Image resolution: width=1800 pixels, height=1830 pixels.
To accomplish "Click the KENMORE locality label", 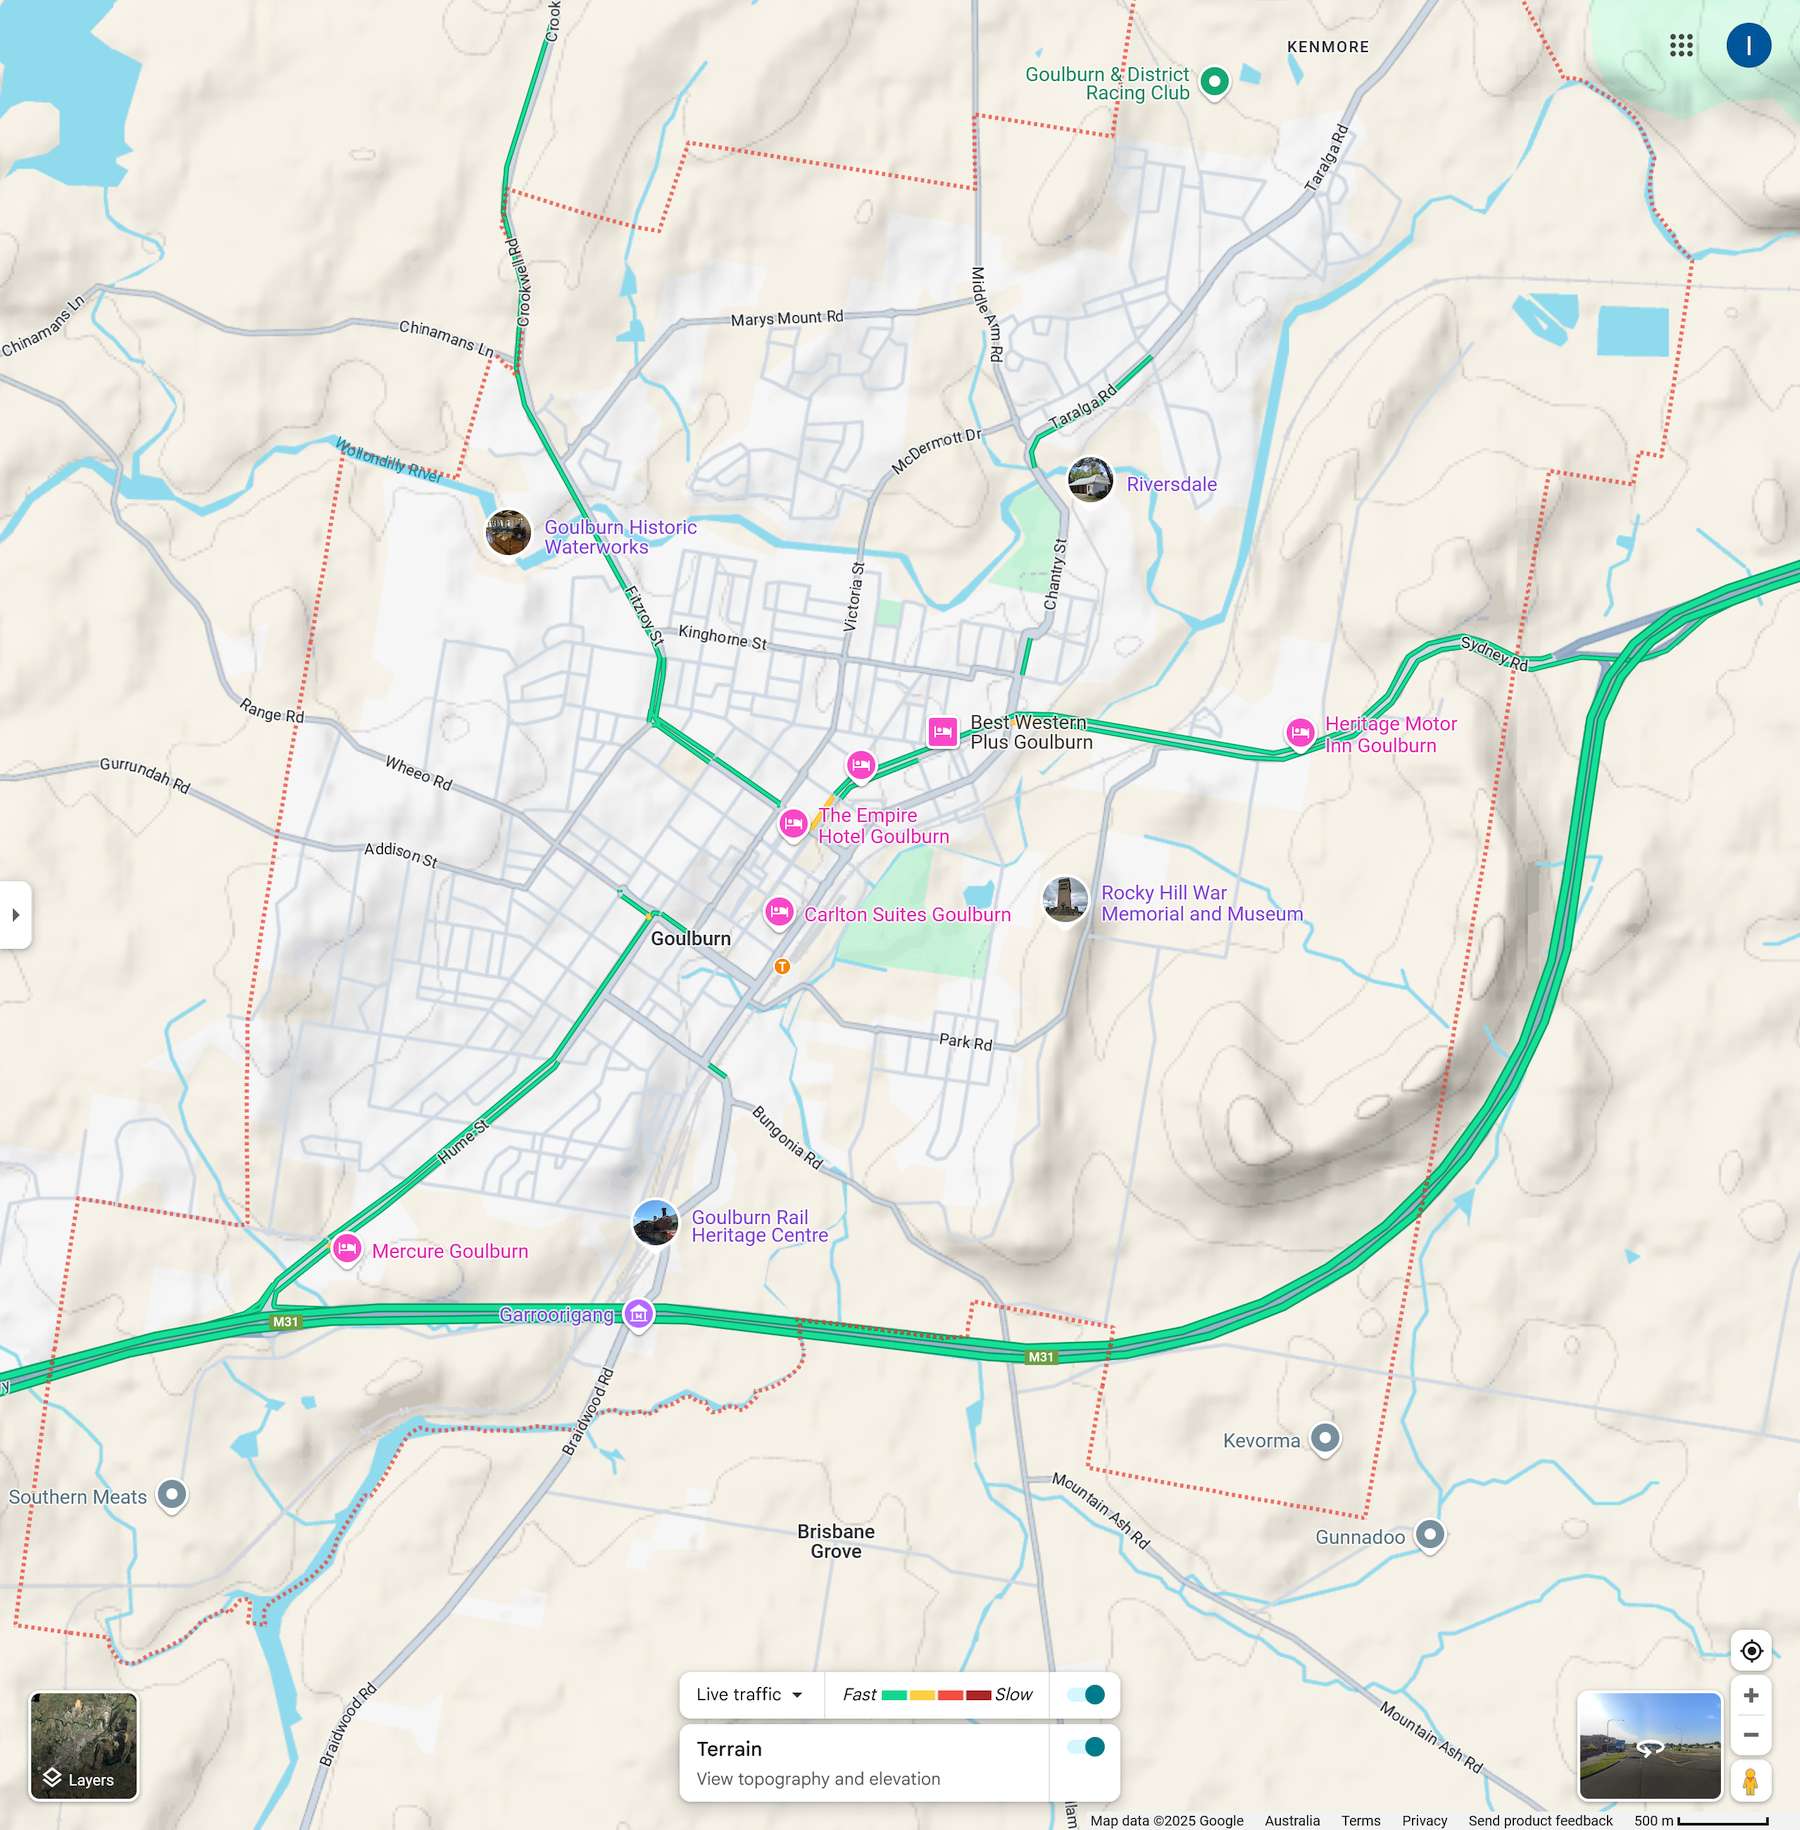I will [x=1328, y=47].
